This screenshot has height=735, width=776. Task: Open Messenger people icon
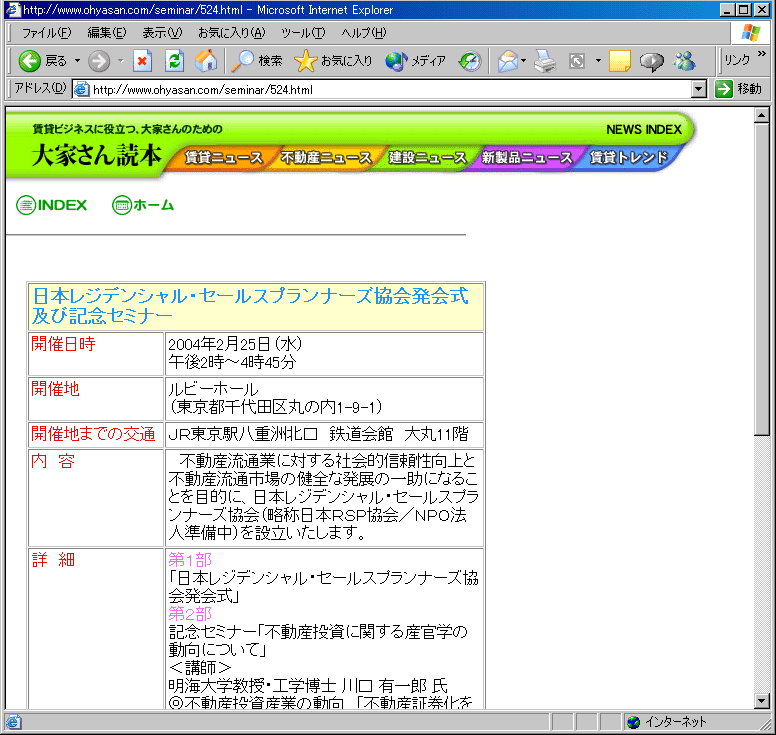[684, 61]
